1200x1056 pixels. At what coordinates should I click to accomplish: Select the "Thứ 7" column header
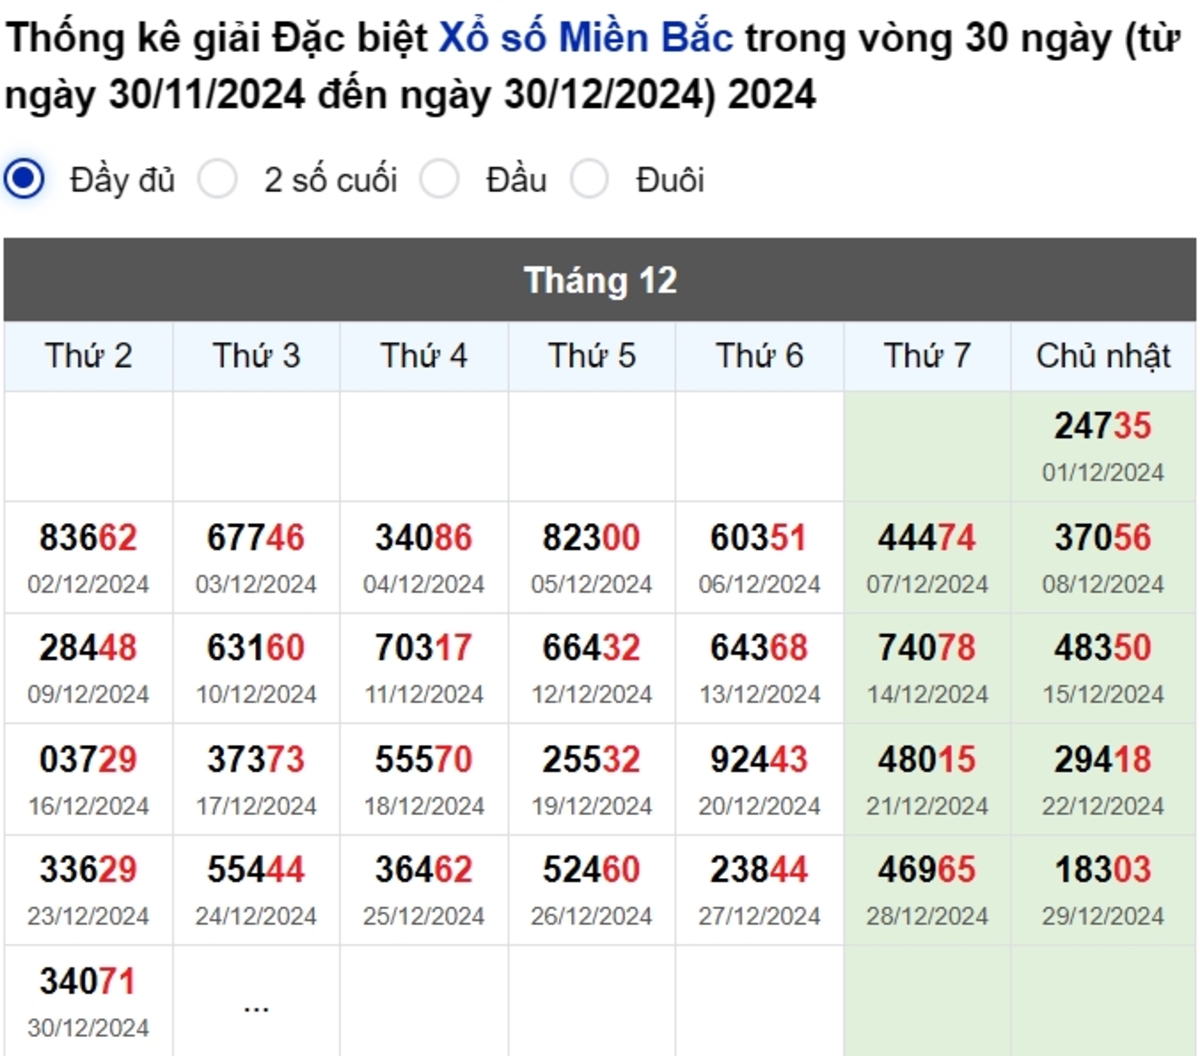[x=926, y=355]
